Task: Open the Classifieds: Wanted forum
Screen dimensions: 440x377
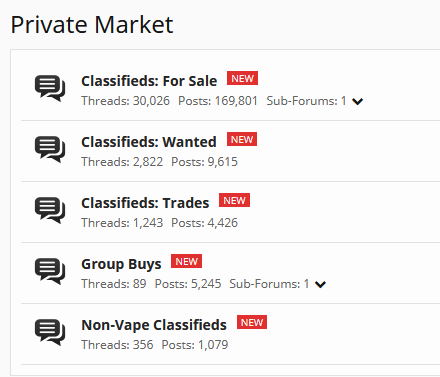Action: point(149,142)
